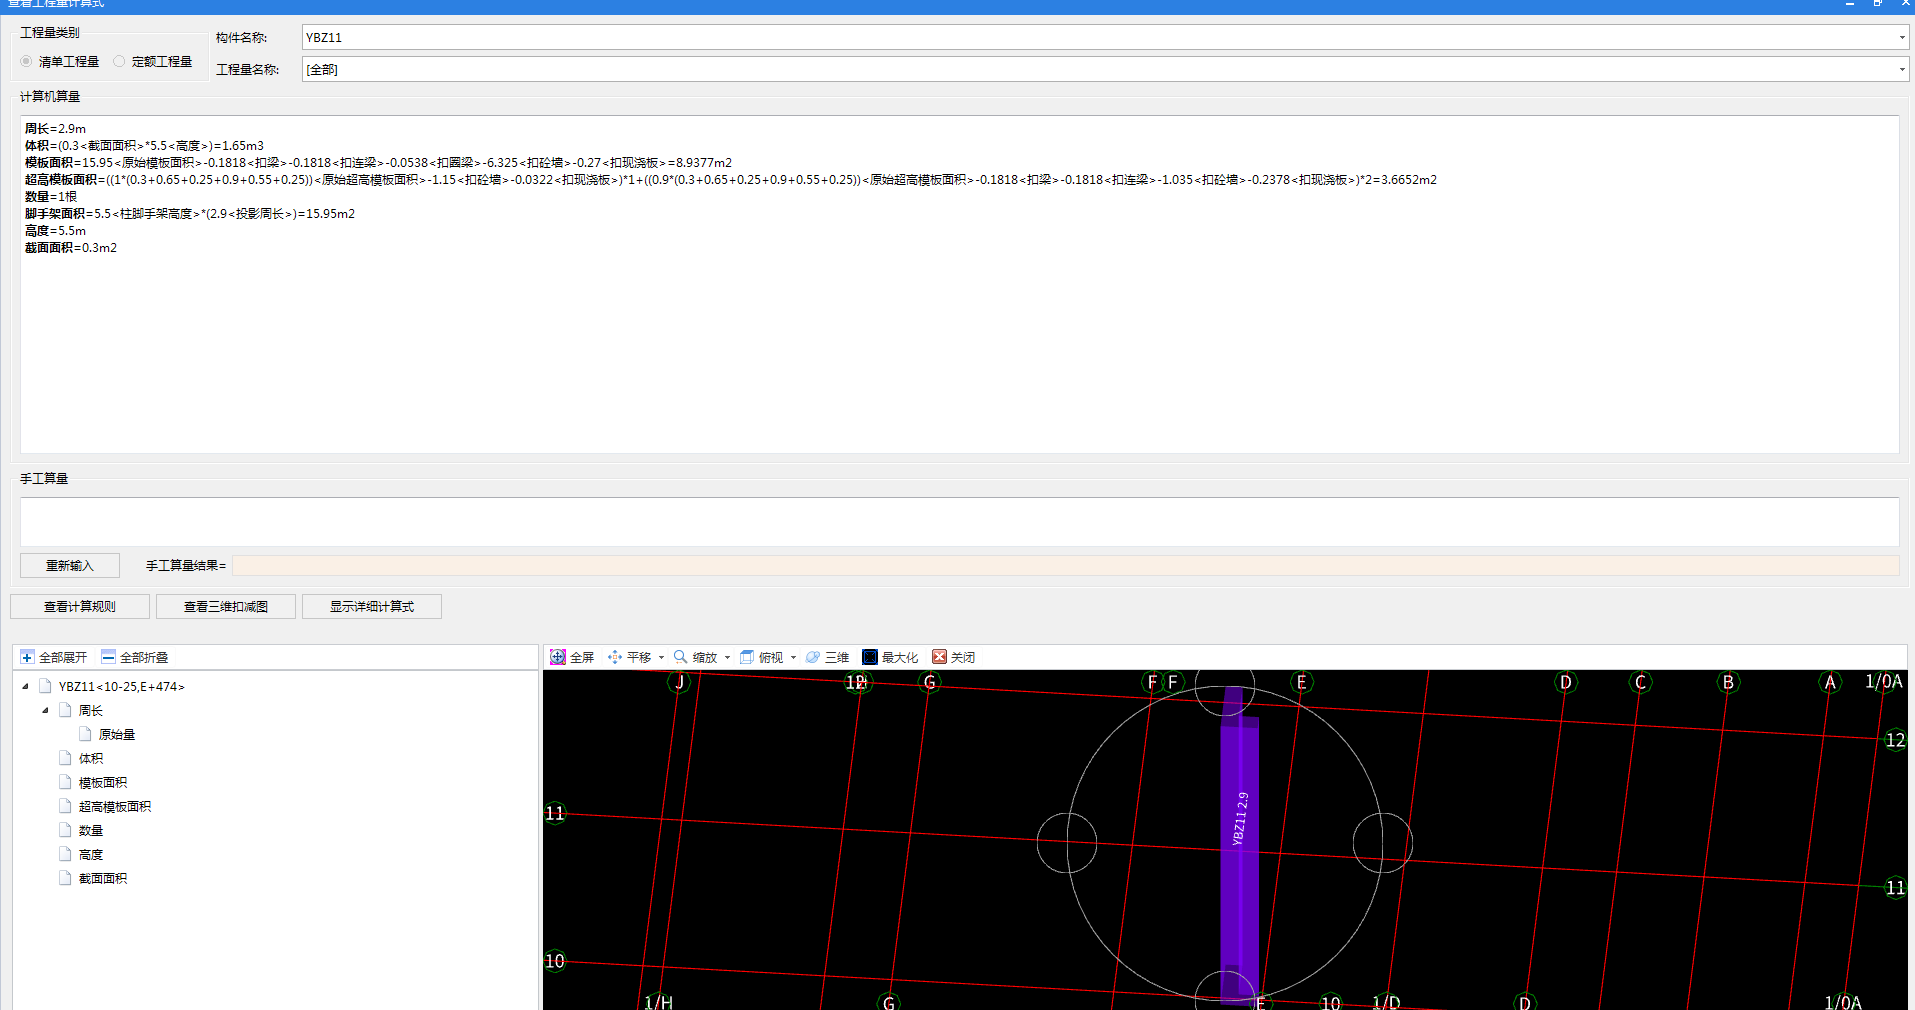Click the 超高模板面积 formula line
This screenshot has height=1010, width=1915.
point(730,180)
